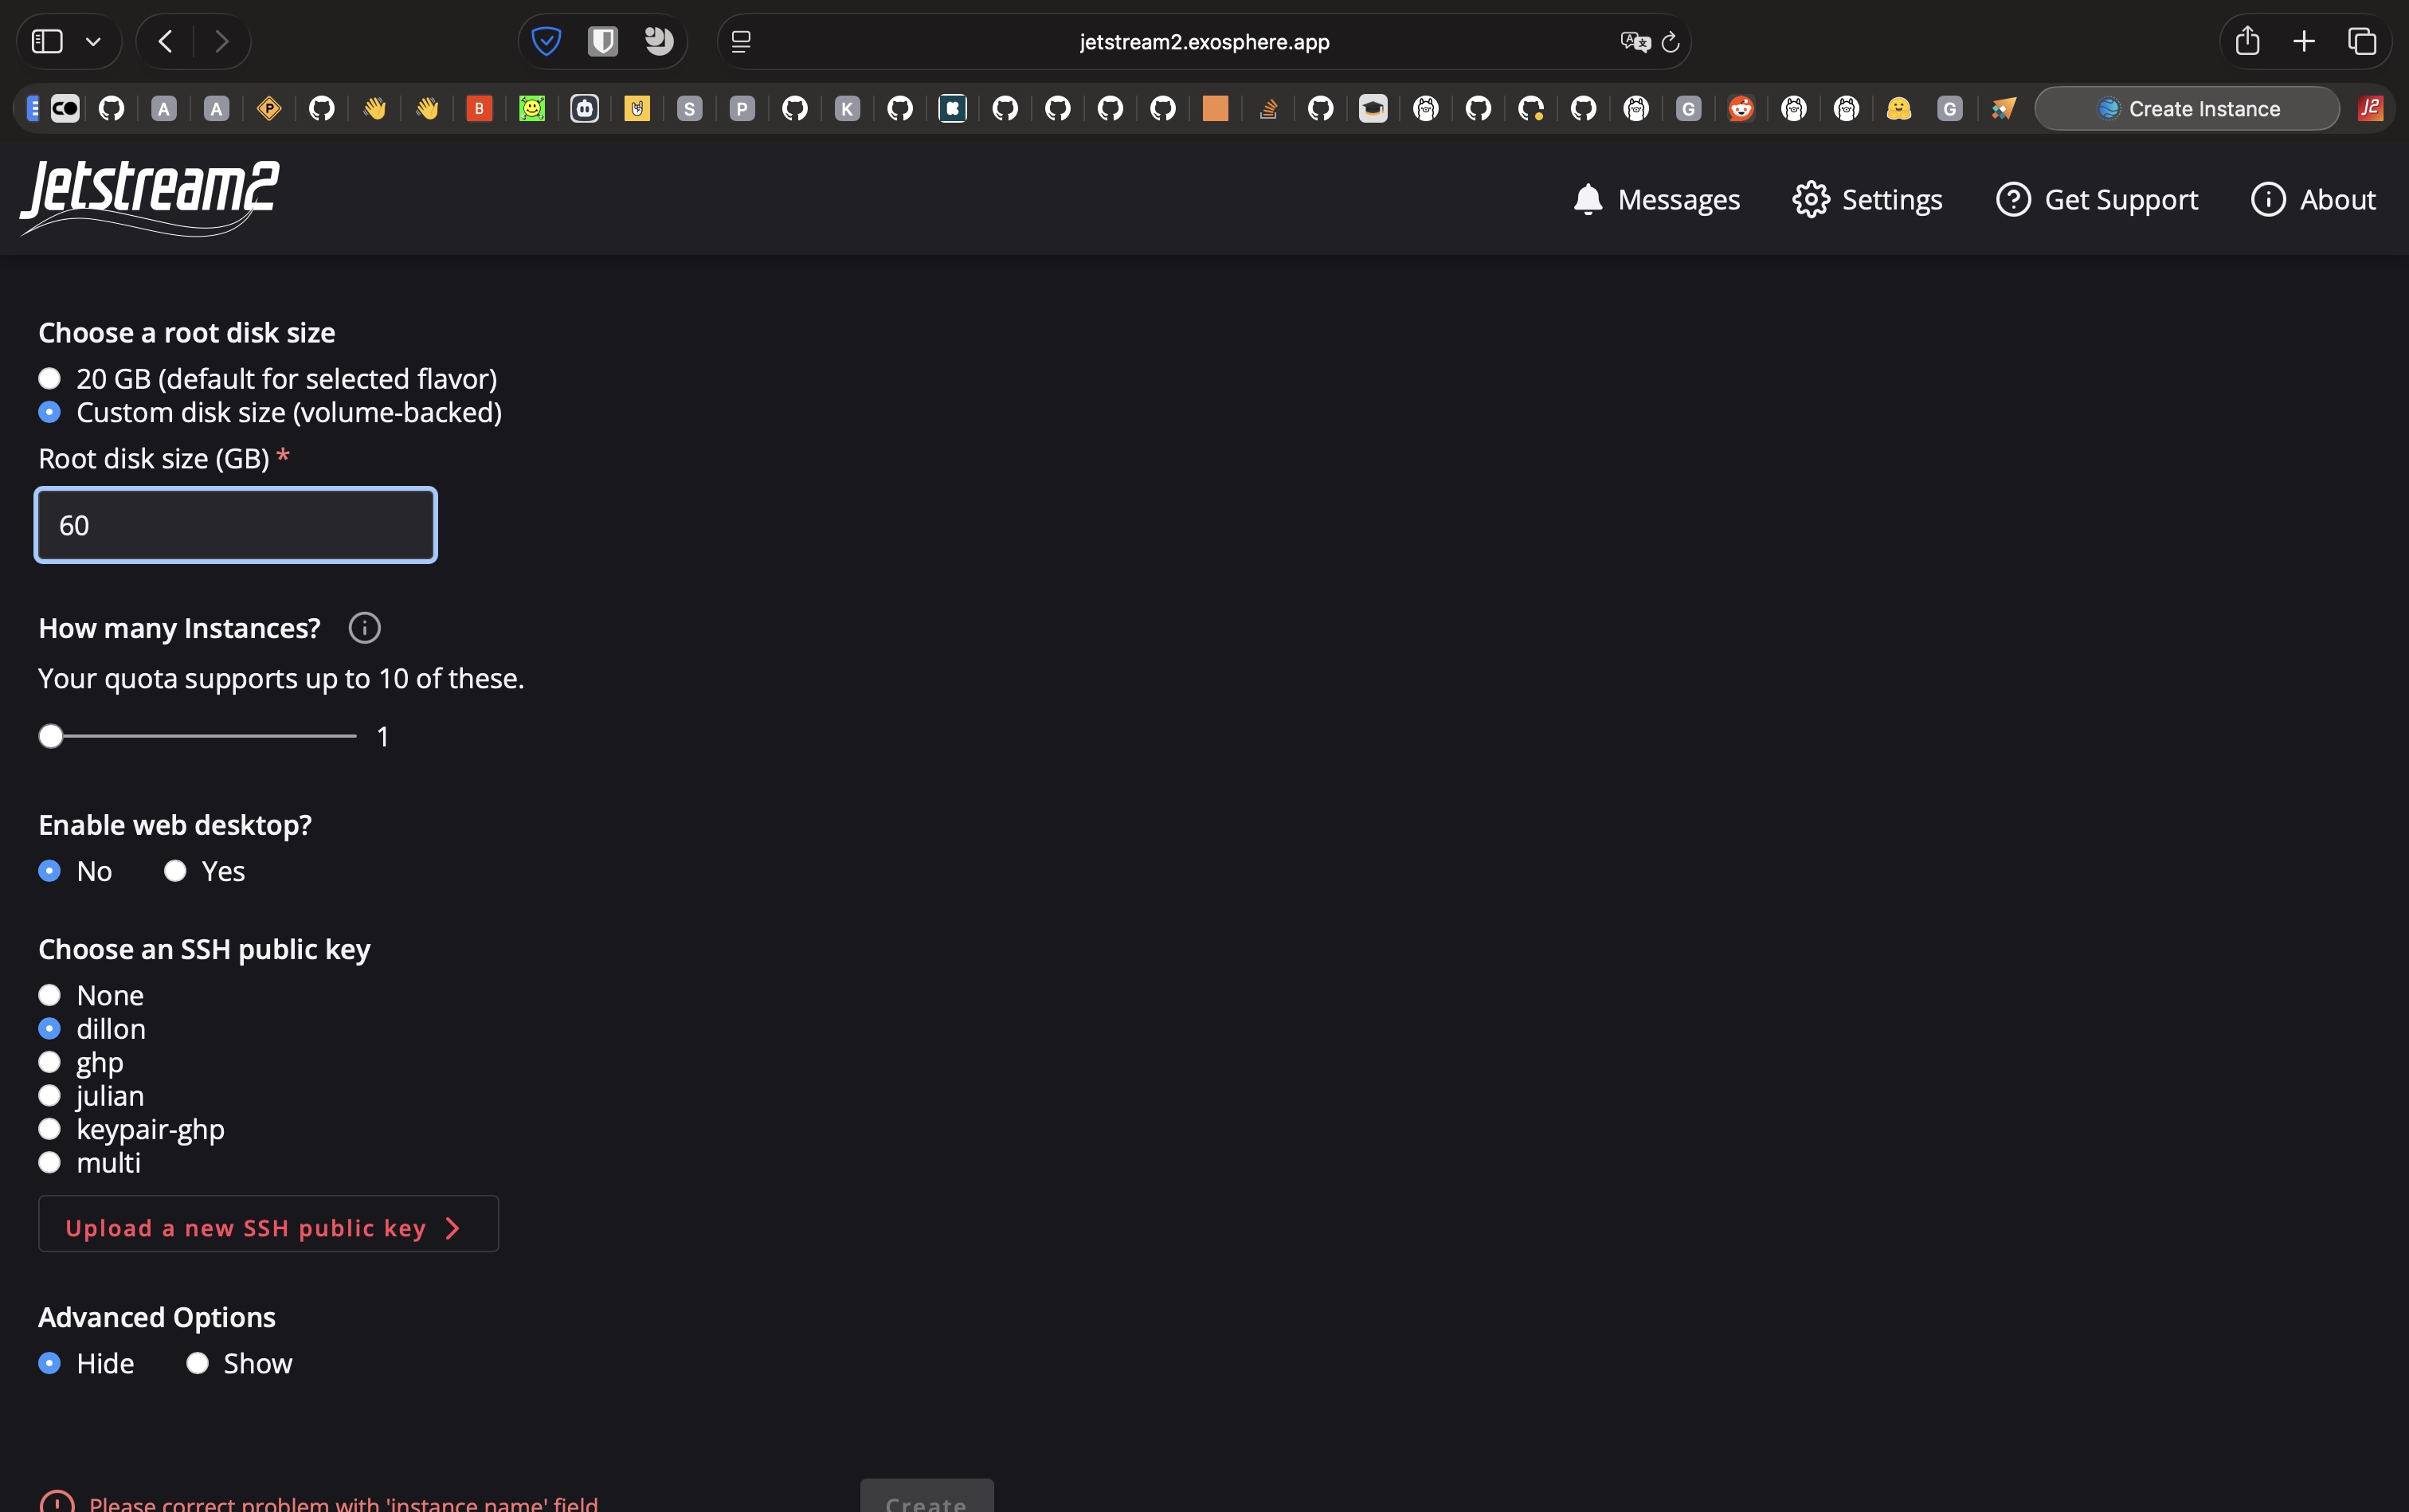Open the Share icon in Safari toolbar

pos(2247,41)
